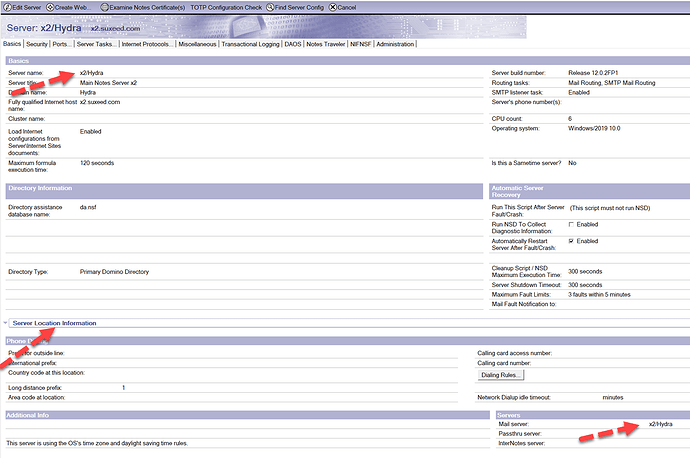Click the Create Web icon
The height and width of the screenshot is (458, 690).
[50, 7]
